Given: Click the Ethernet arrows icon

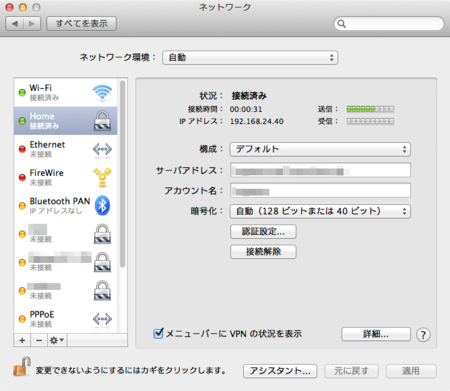Looking at the screenshot, I should [x=102, y=149].
